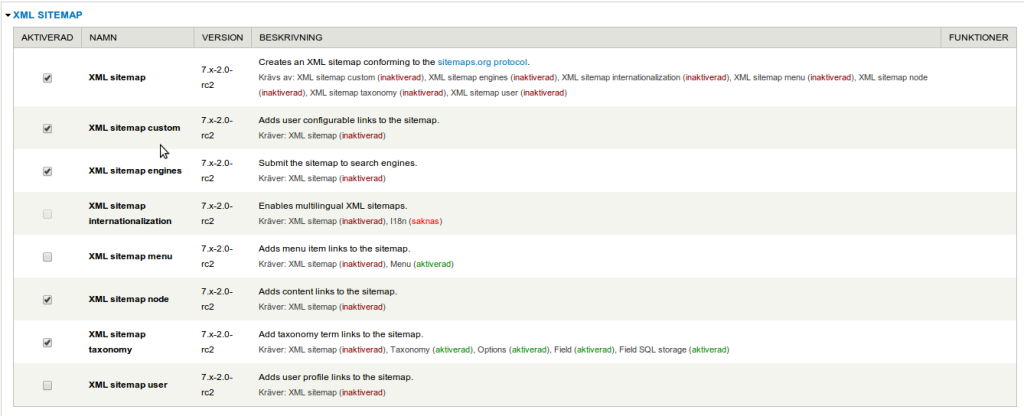This screenshot has height=416, width=1024.
Task: Uncheck the XML sitemap node checkbox
Action: (47, 299)
